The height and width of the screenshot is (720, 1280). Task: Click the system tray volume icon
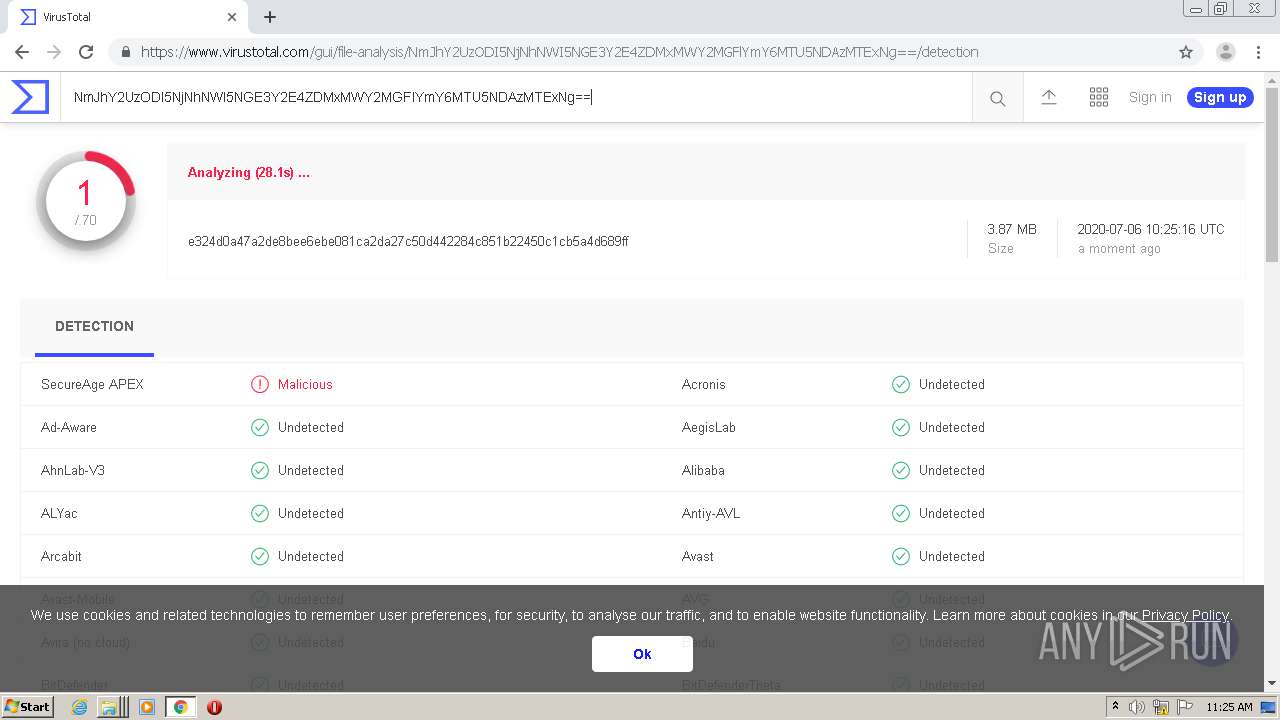point(1137,707)
